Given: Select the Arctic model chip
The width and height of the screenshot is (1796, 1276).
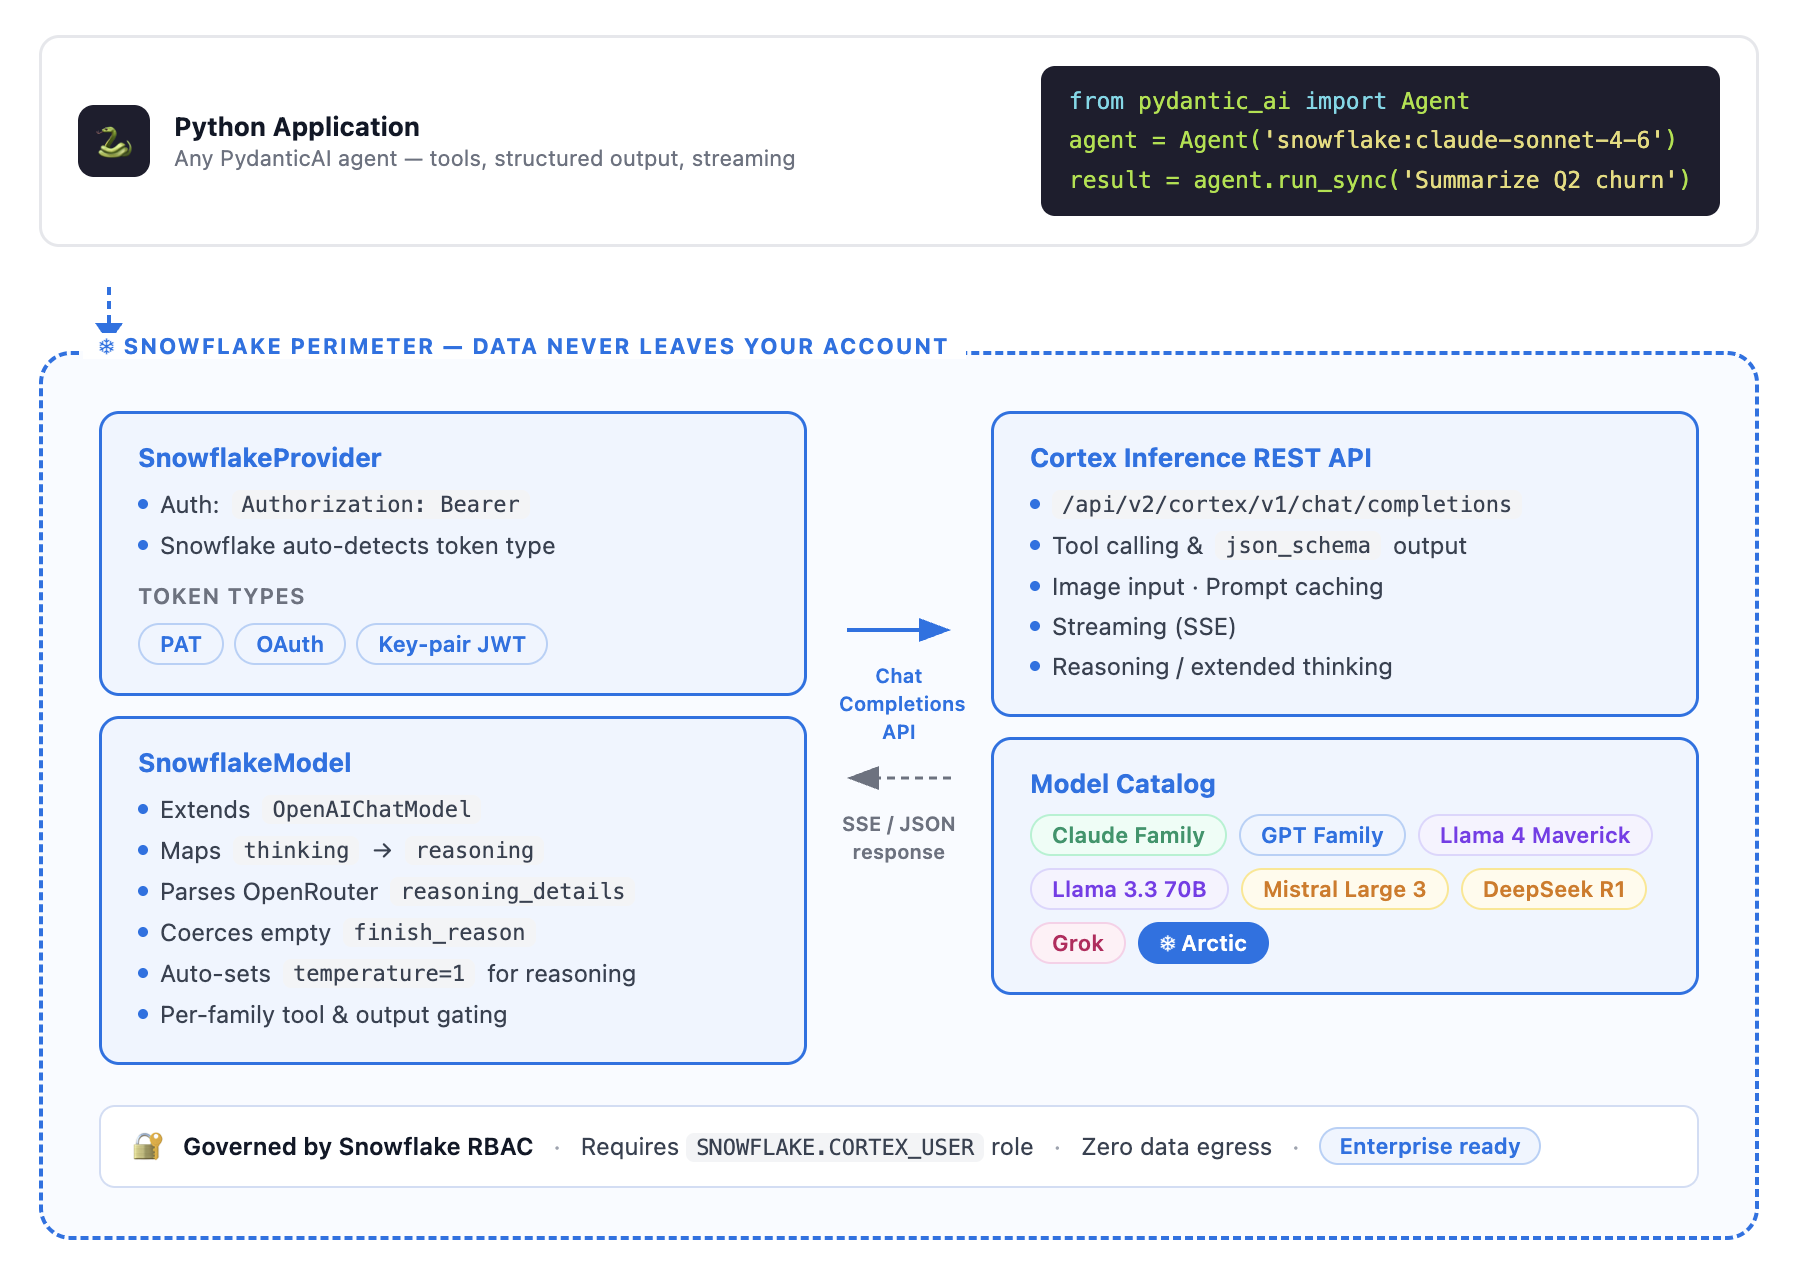Looking at the screenshot, I should tap(1203, 943).
